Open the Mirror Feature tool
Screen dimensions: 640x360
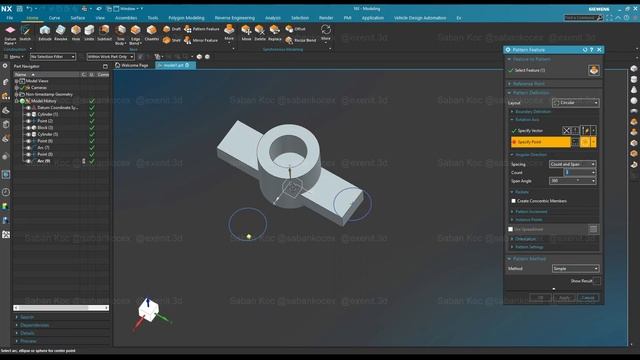click(201, 40)
